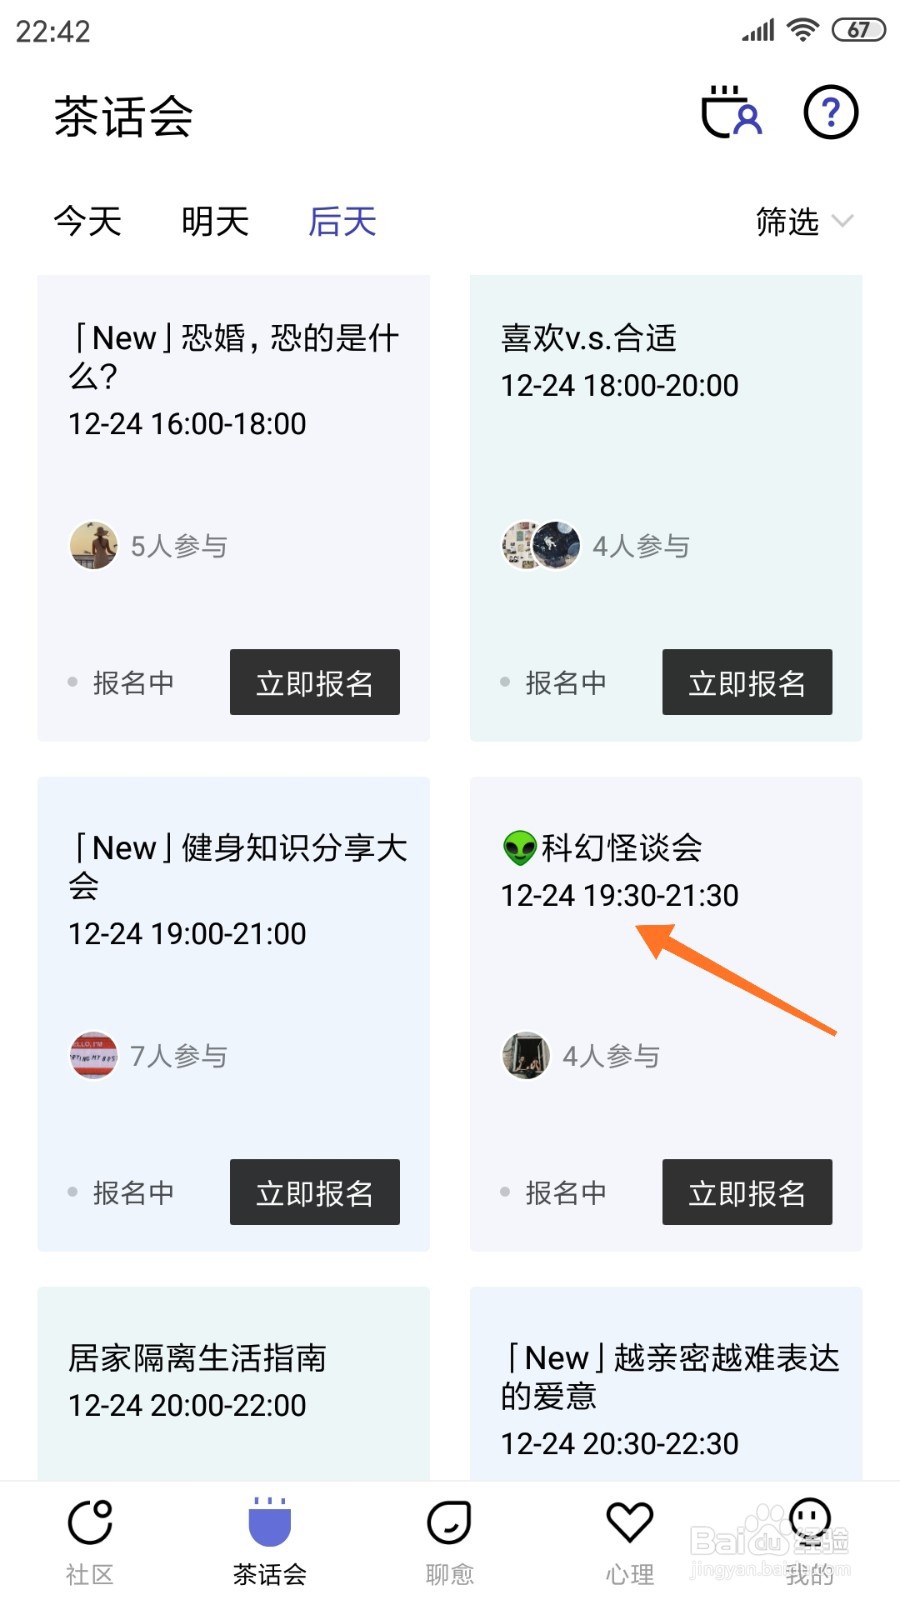Switch to 明天 tab
The image size is (900, 1600).
point(215,221)
